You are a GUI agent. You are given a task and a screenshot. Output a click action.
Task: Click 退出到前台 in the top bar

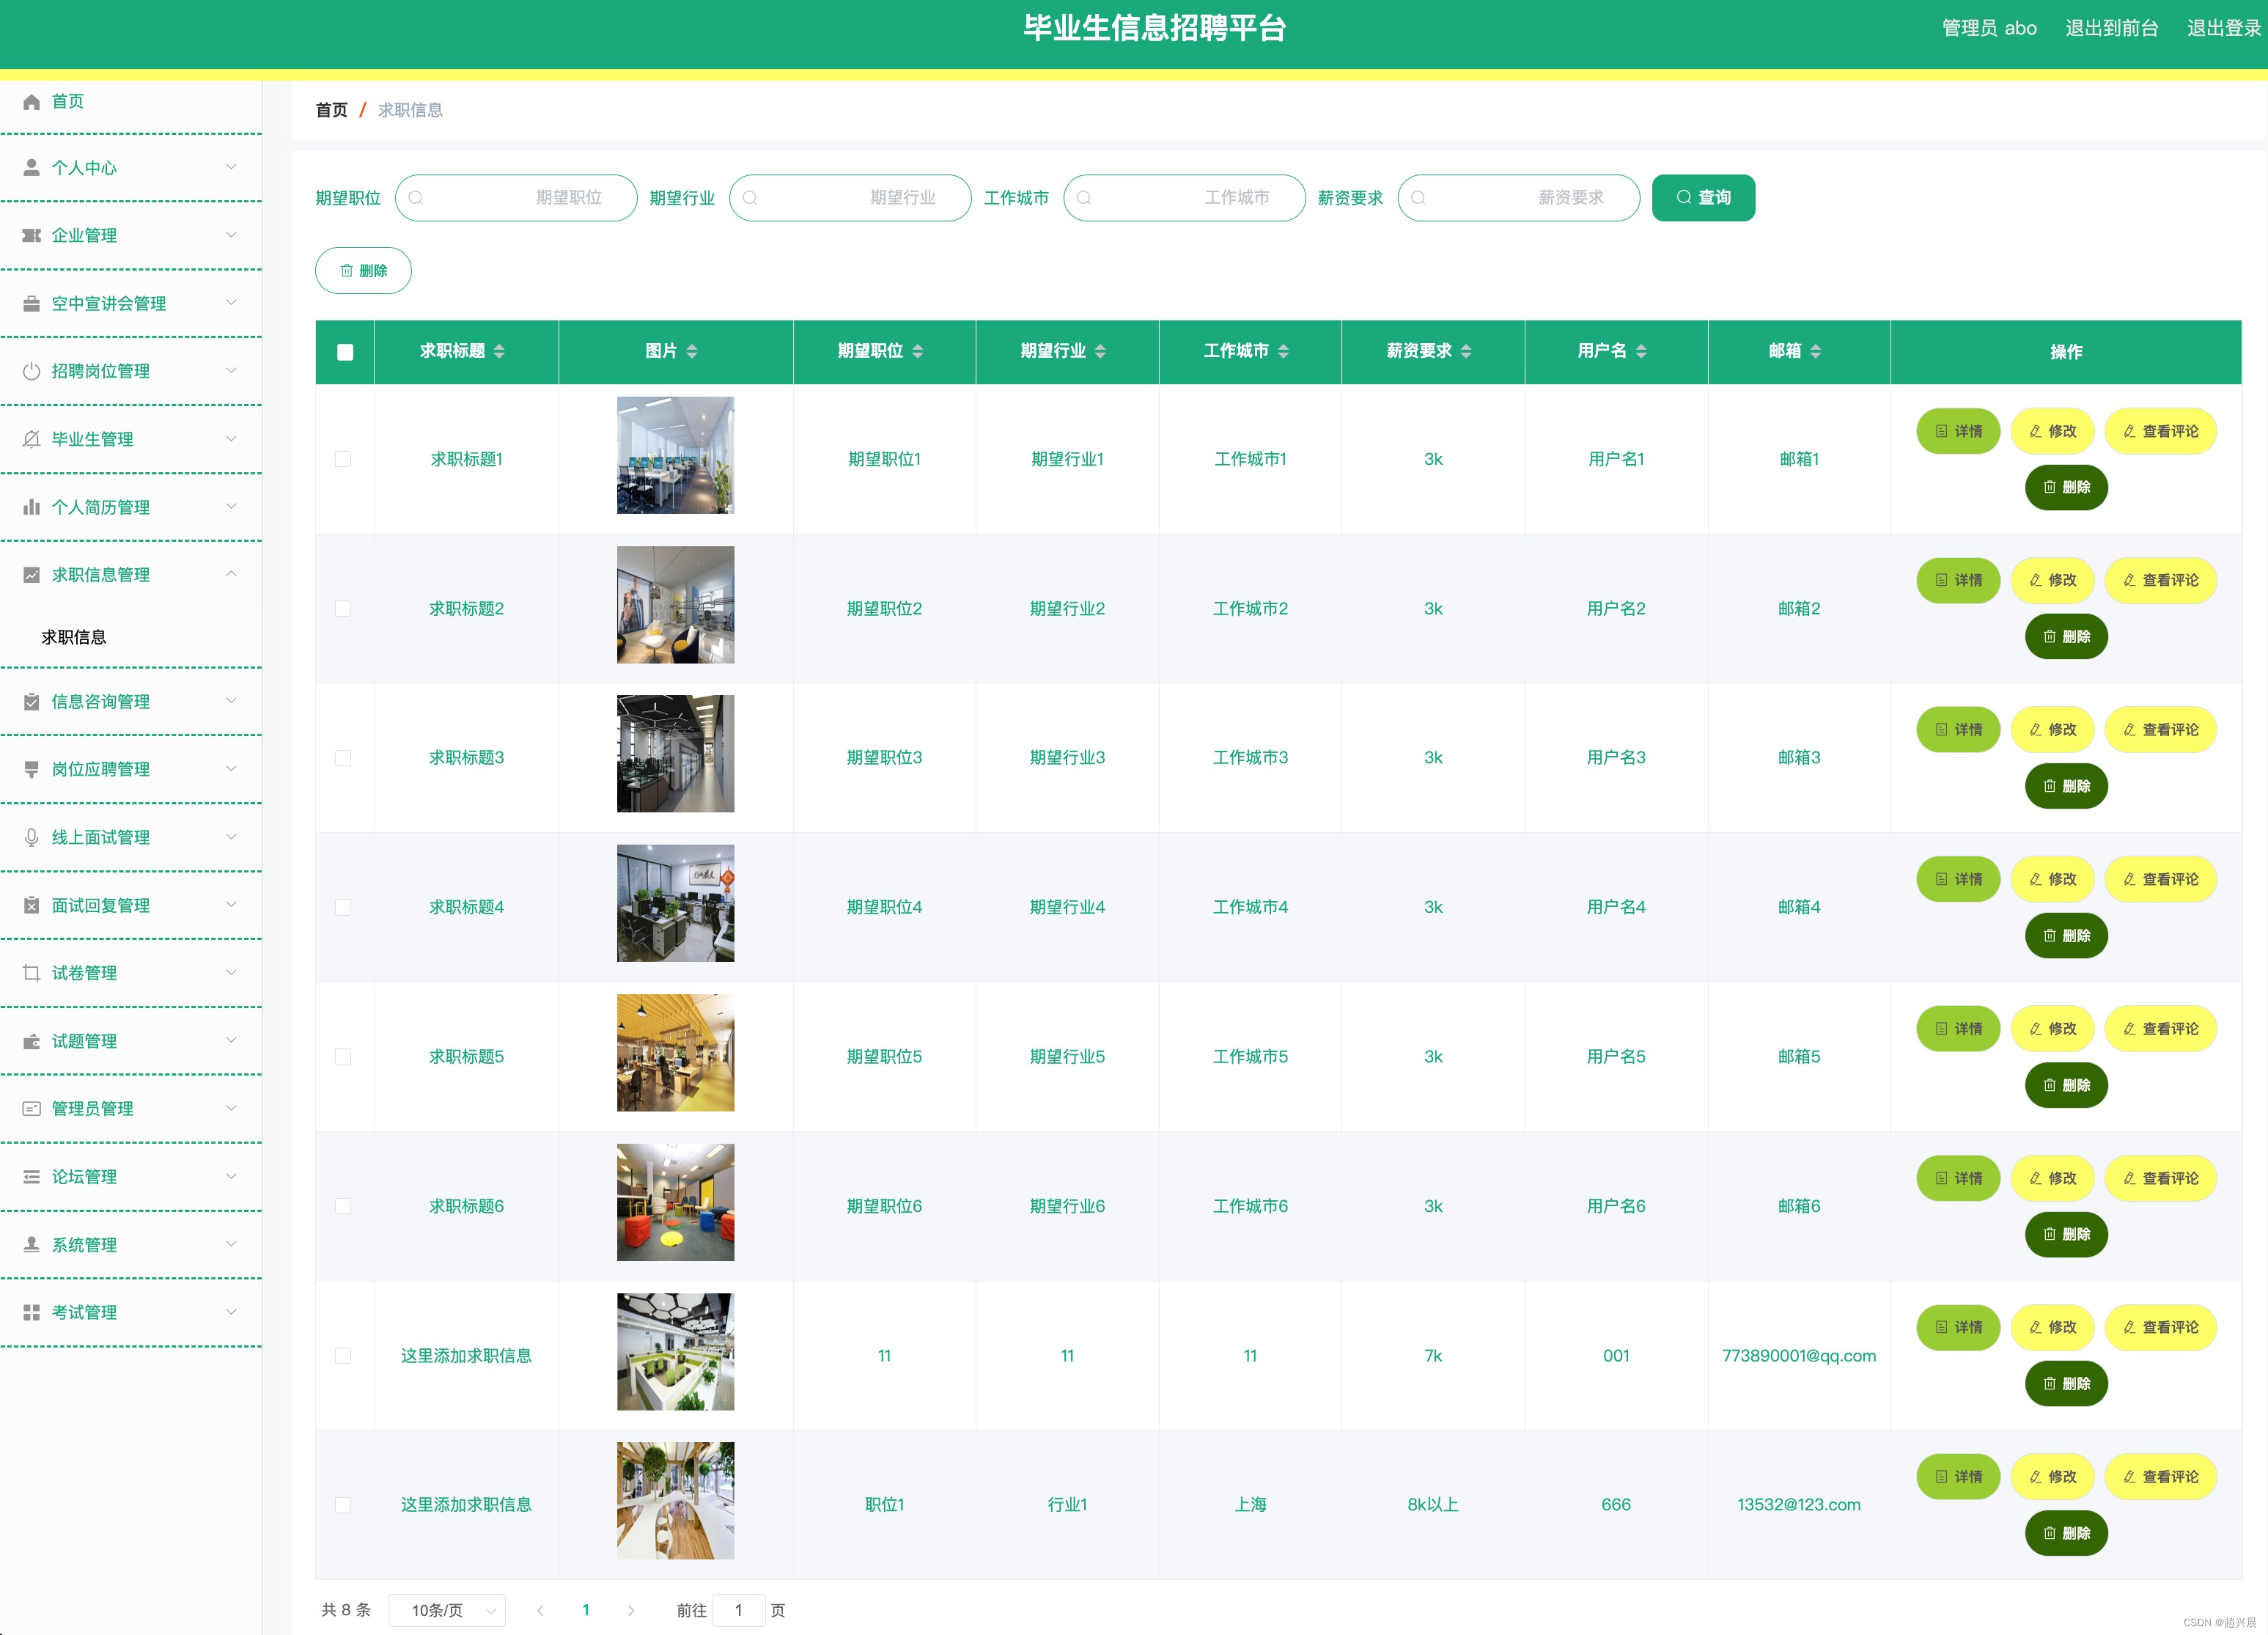pyautogui.click(x=2112, y=28)
